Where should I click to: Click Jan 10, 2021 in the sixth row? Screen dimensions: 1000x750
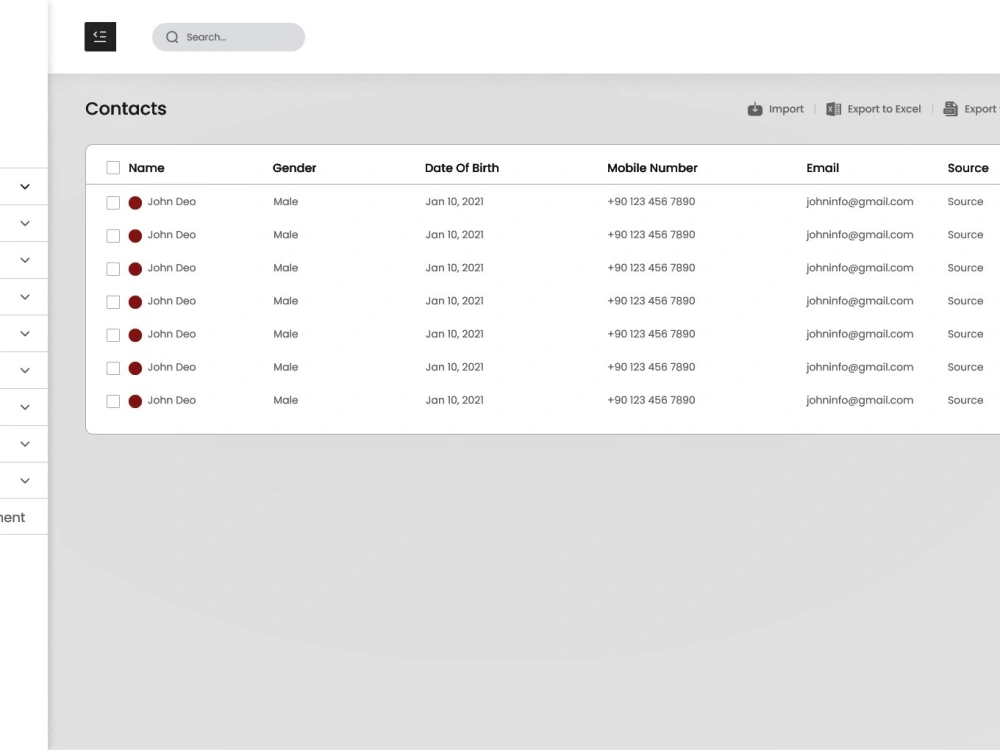point(455,367)
